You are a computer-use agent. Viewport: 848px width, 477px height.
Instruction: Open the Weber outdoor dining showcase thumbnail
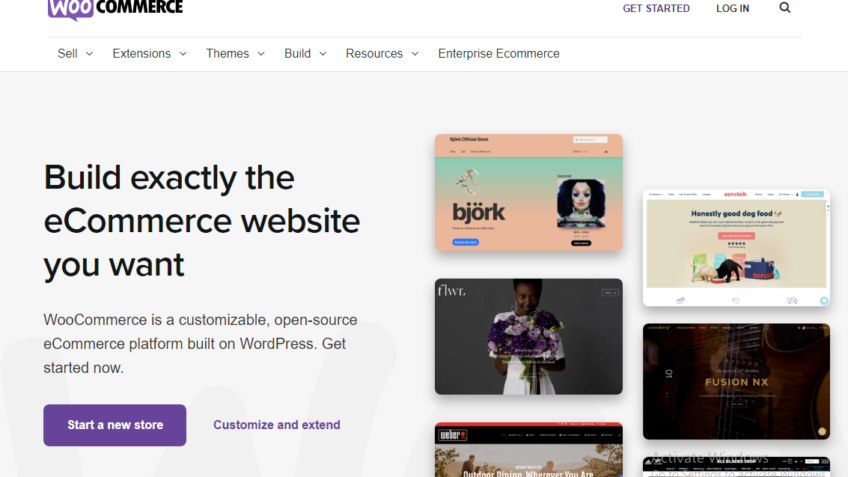(x=528, y=450)
